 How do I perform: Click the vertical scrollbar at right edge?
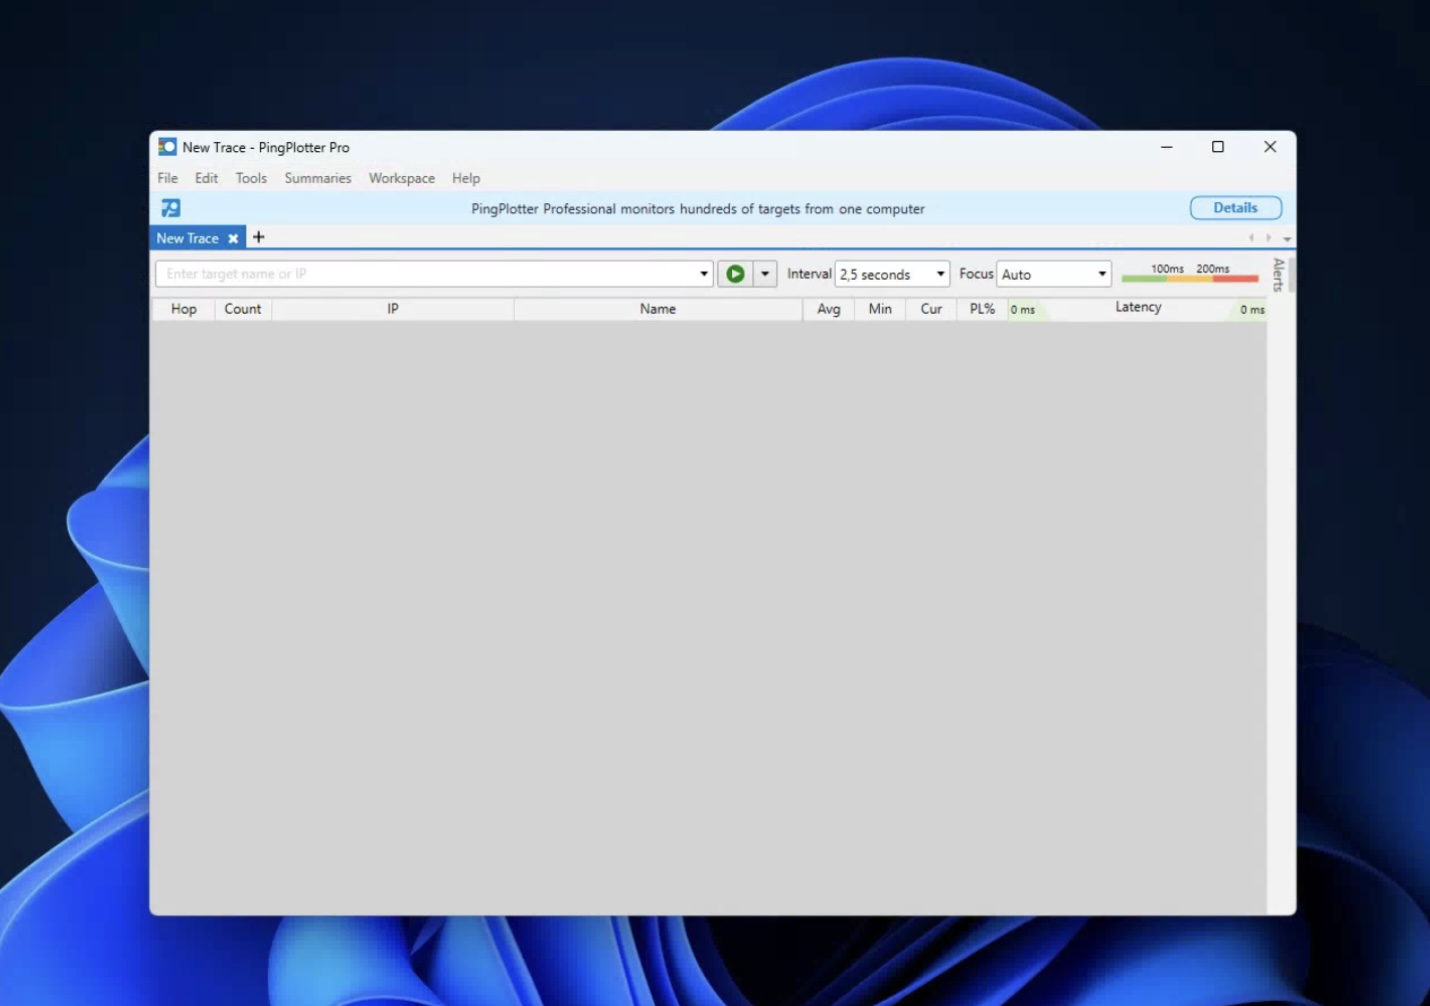pos(1292,275)
